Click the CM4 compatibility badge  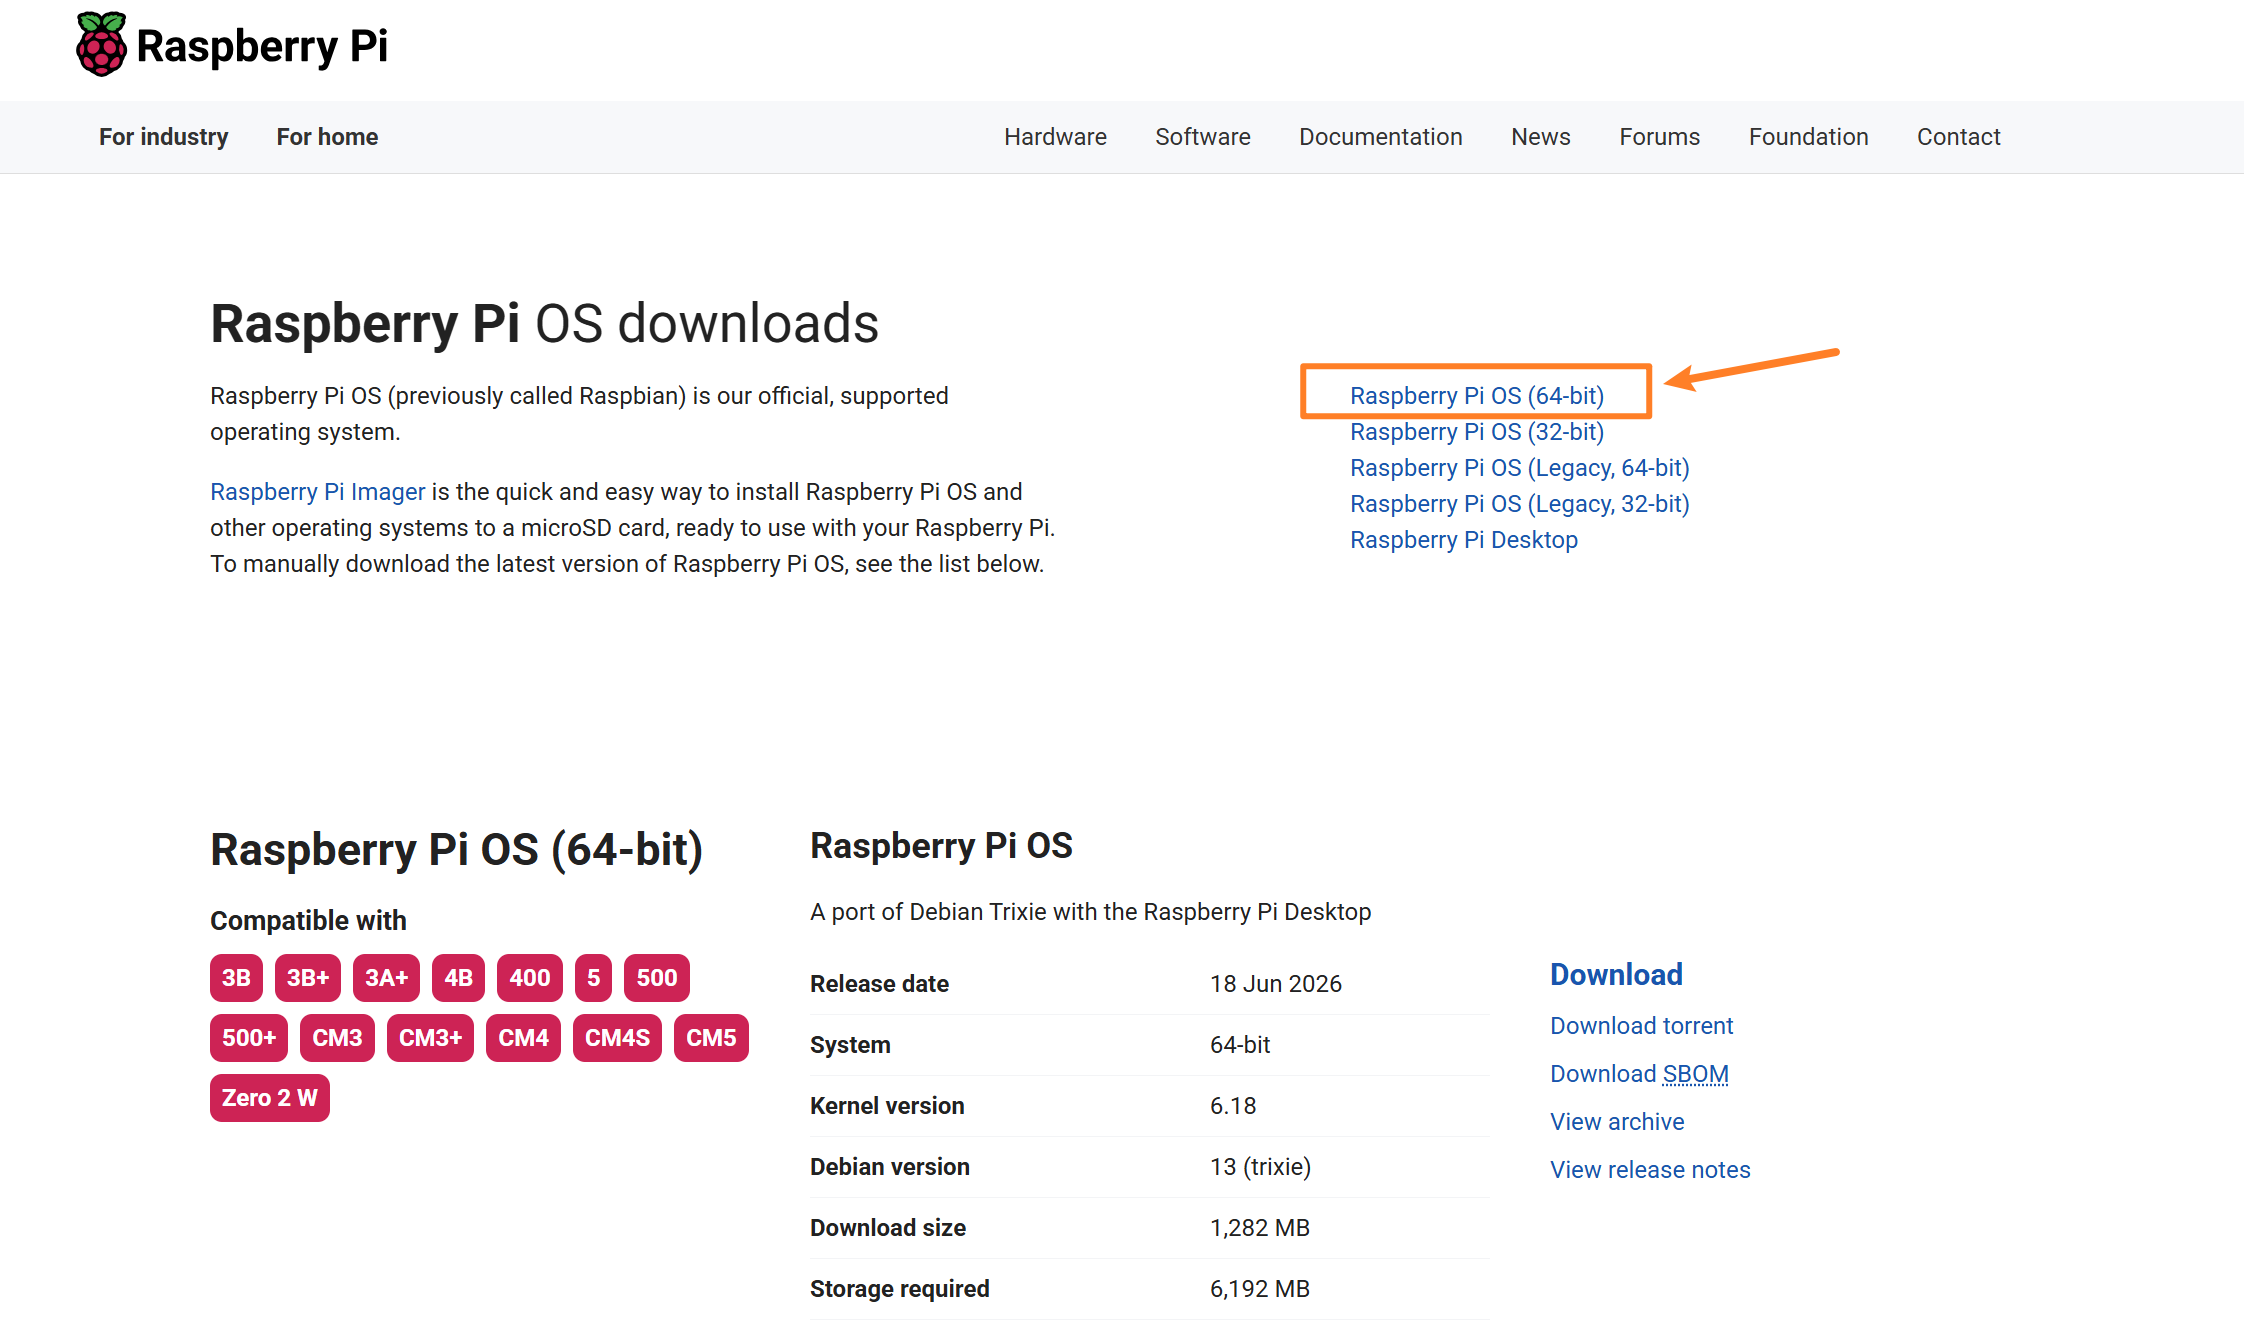523,1038
